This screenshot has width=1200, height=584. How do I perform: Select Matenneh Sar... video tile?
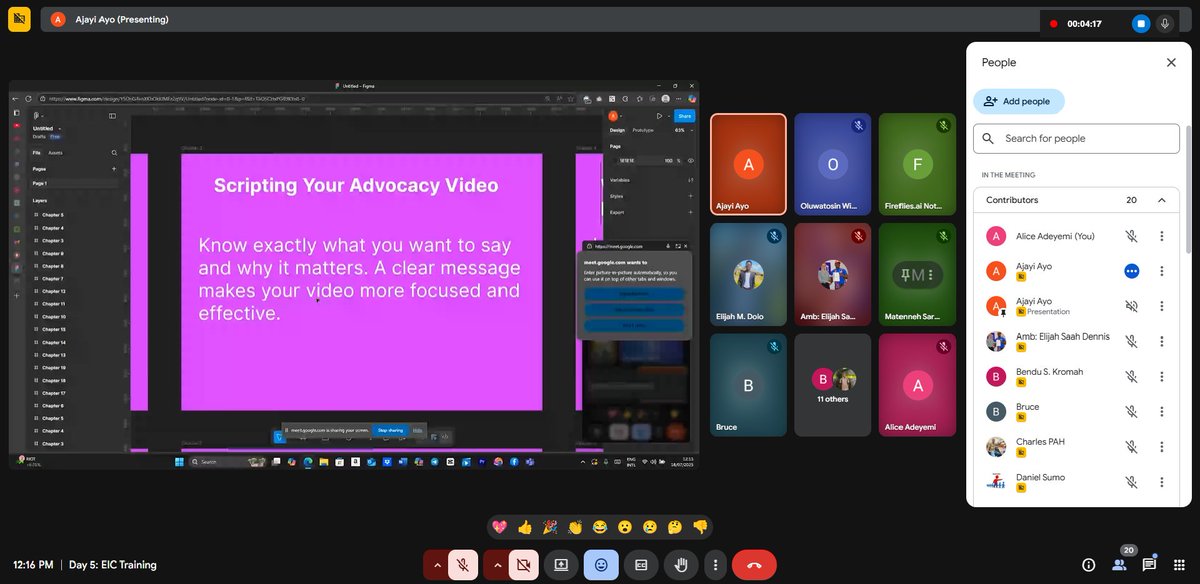click(x=917, y=275)
